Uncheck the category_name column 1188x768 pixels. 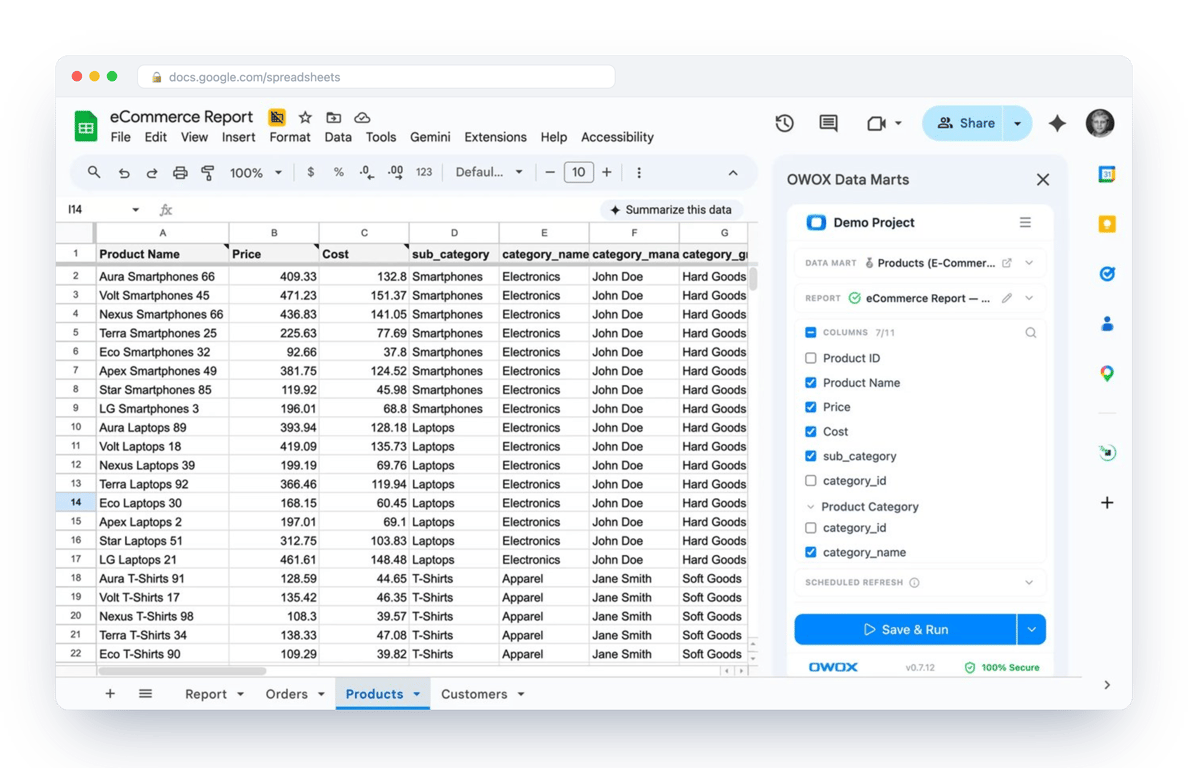(x=811, y=552)
